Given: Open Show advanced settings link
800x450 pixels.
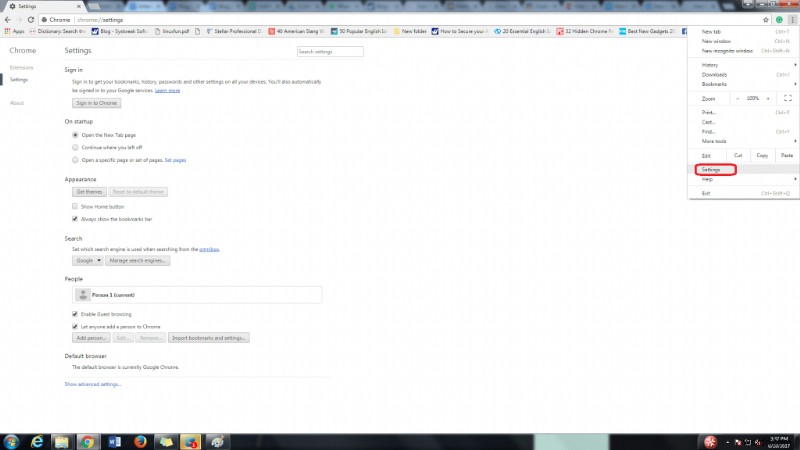Looking at the screenshot, I should 93,384.
